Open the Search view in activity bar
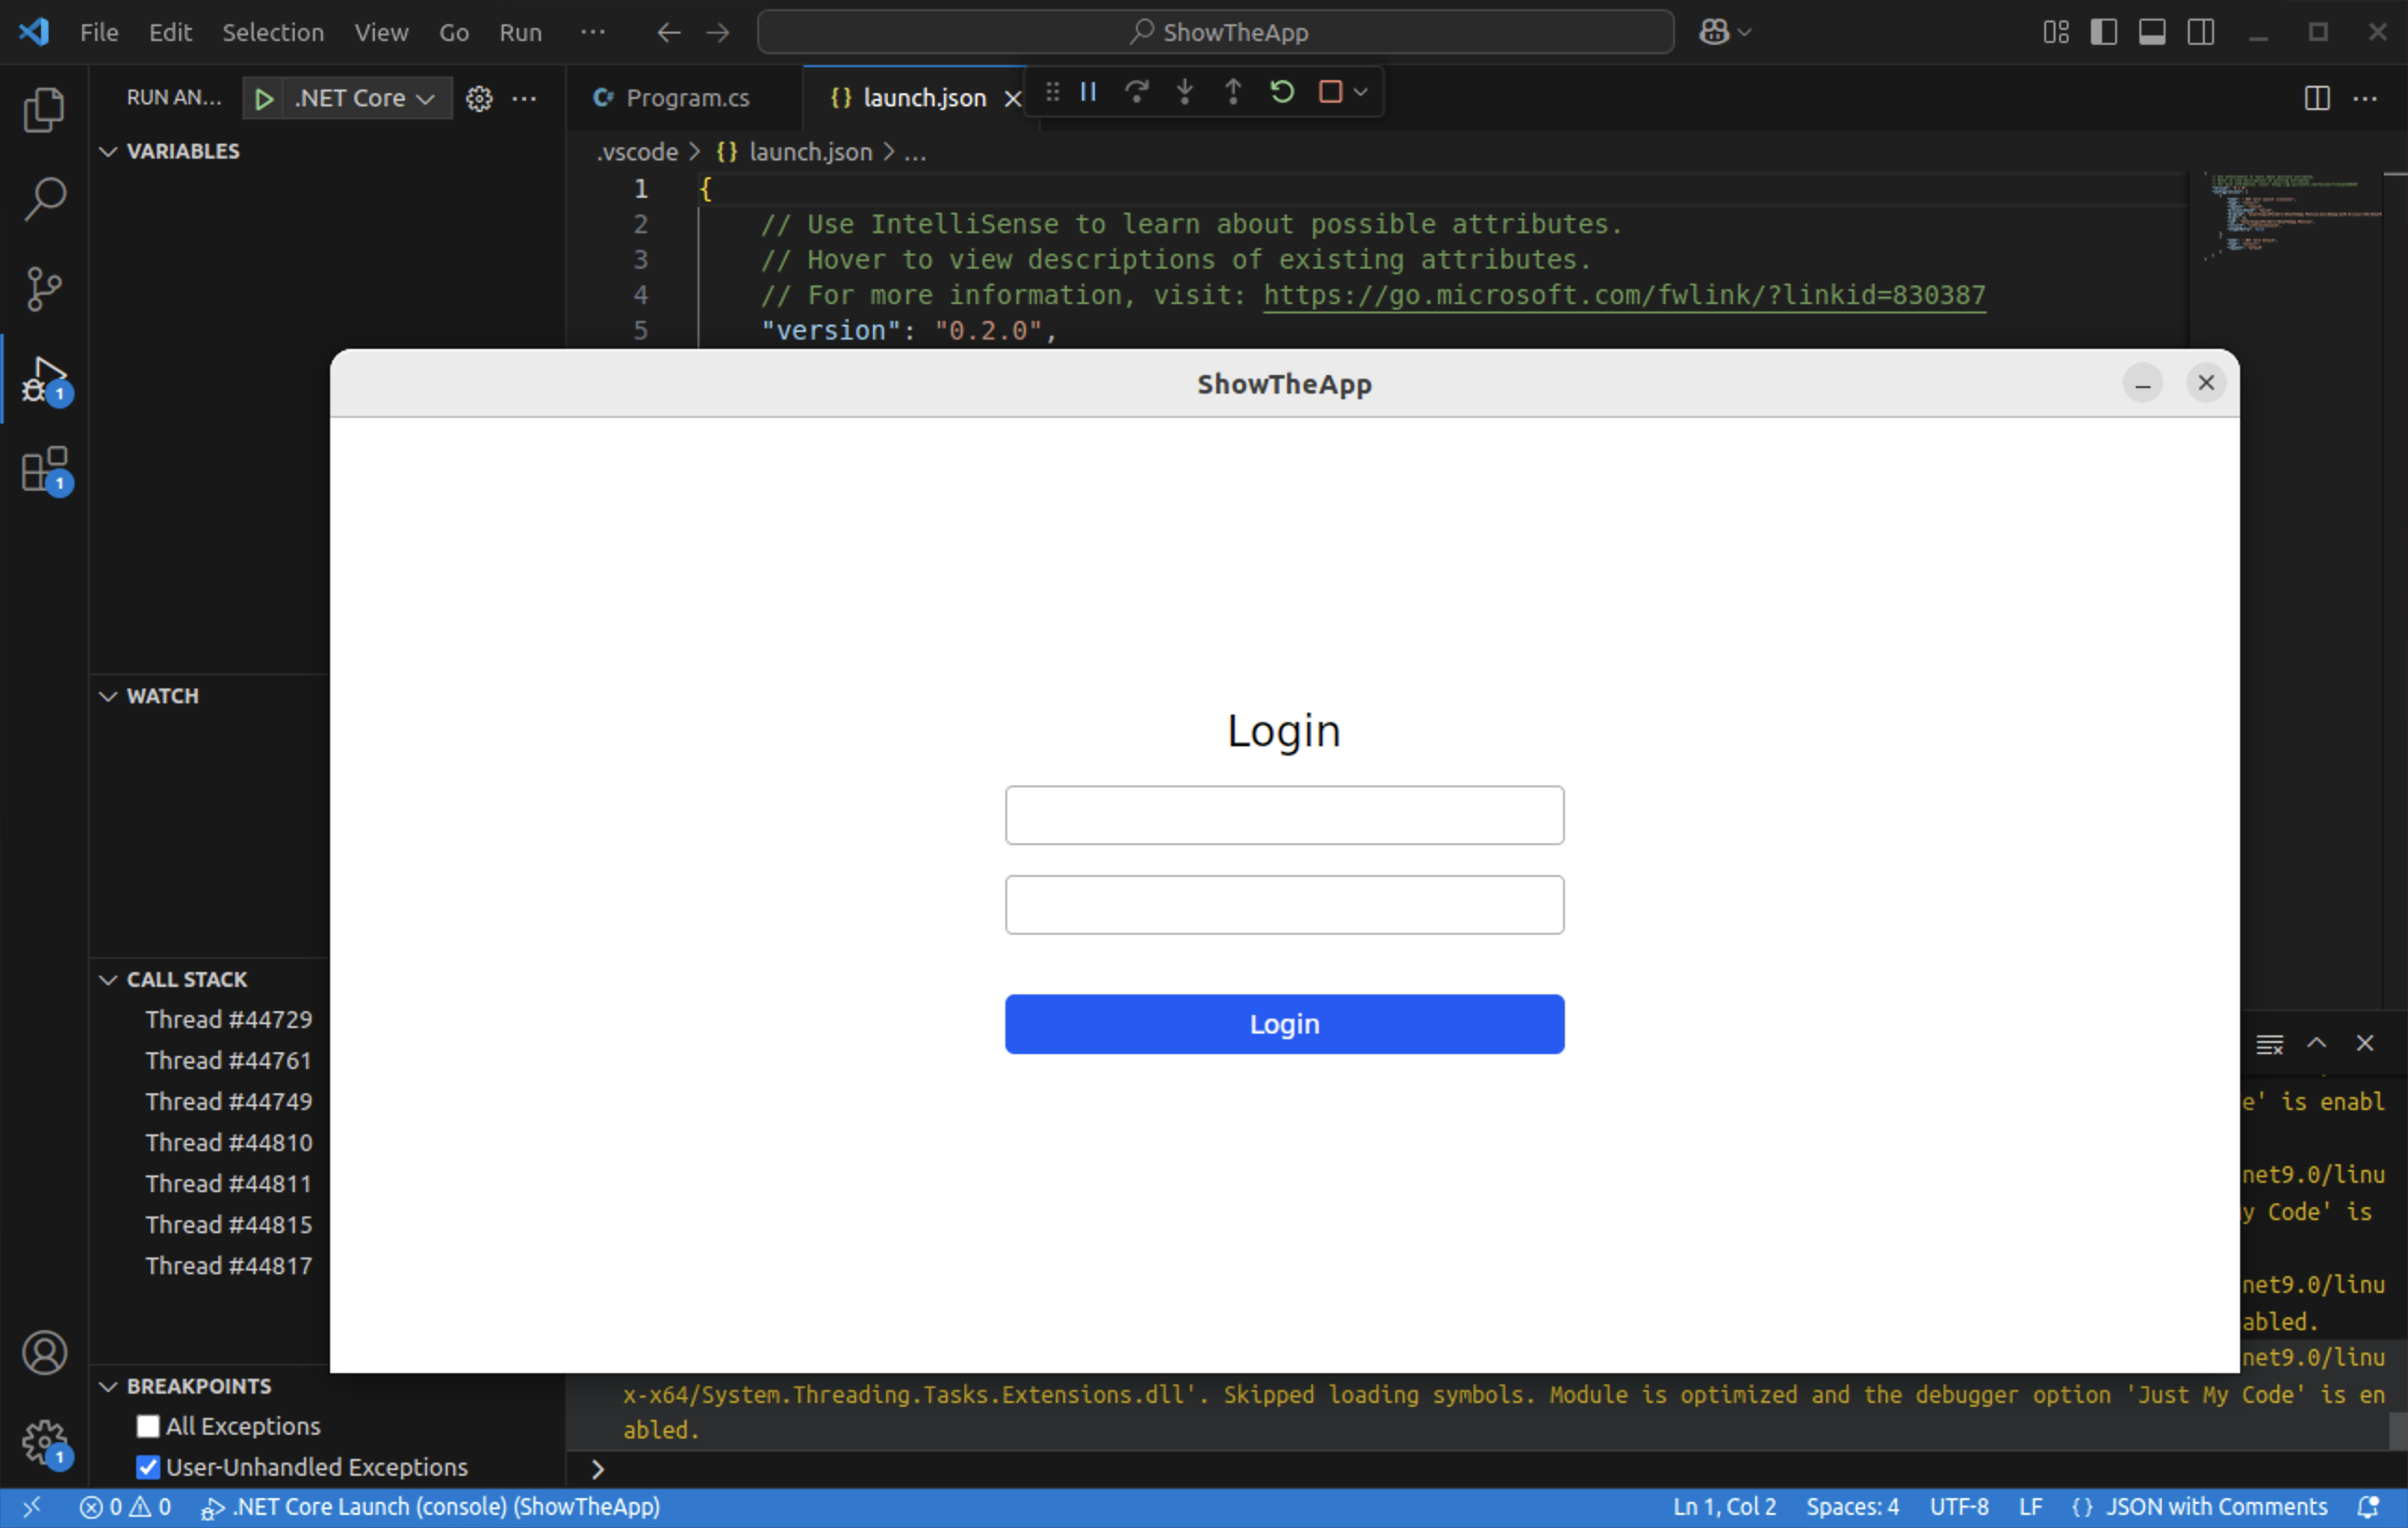This screenshot has height=1528, width=2408. [x=44, y=199]
